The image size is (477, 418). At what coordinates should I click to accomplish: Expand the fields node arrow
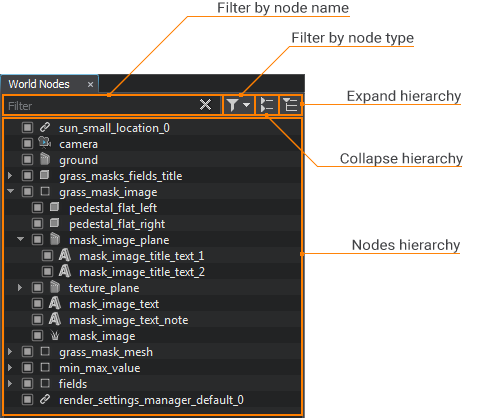pos(10,383)
